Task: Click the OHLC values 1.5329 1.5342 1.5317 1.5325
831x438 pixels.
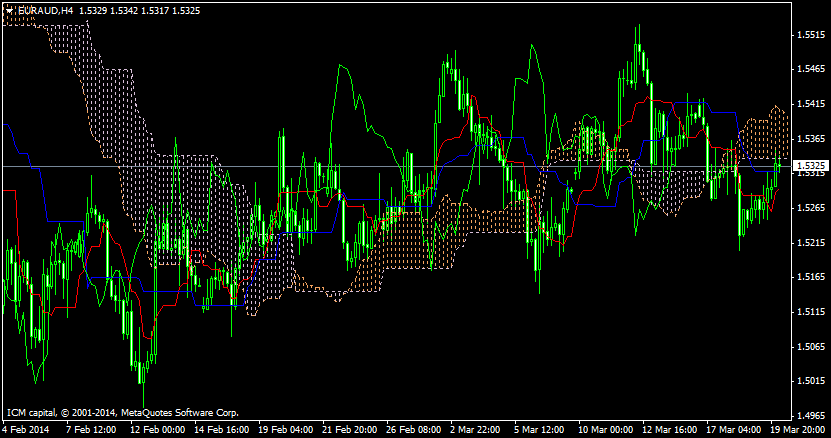Action: (x=140, y=11)
